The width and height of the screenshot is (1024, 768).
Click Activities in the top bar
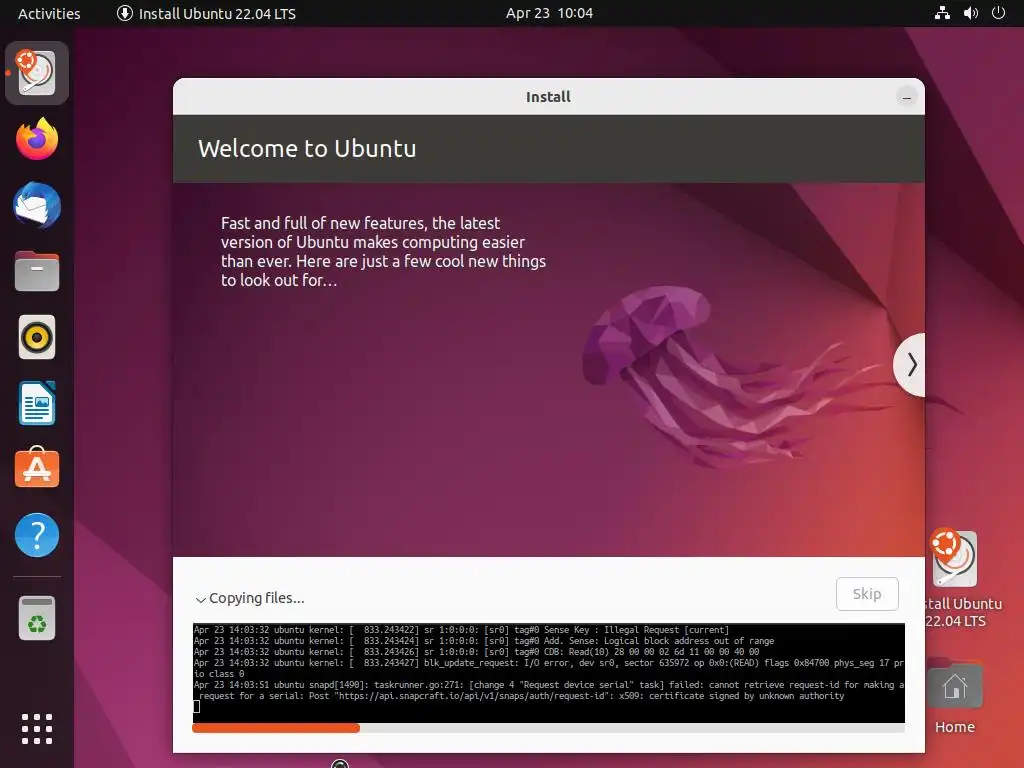click(x=49, y=13)
